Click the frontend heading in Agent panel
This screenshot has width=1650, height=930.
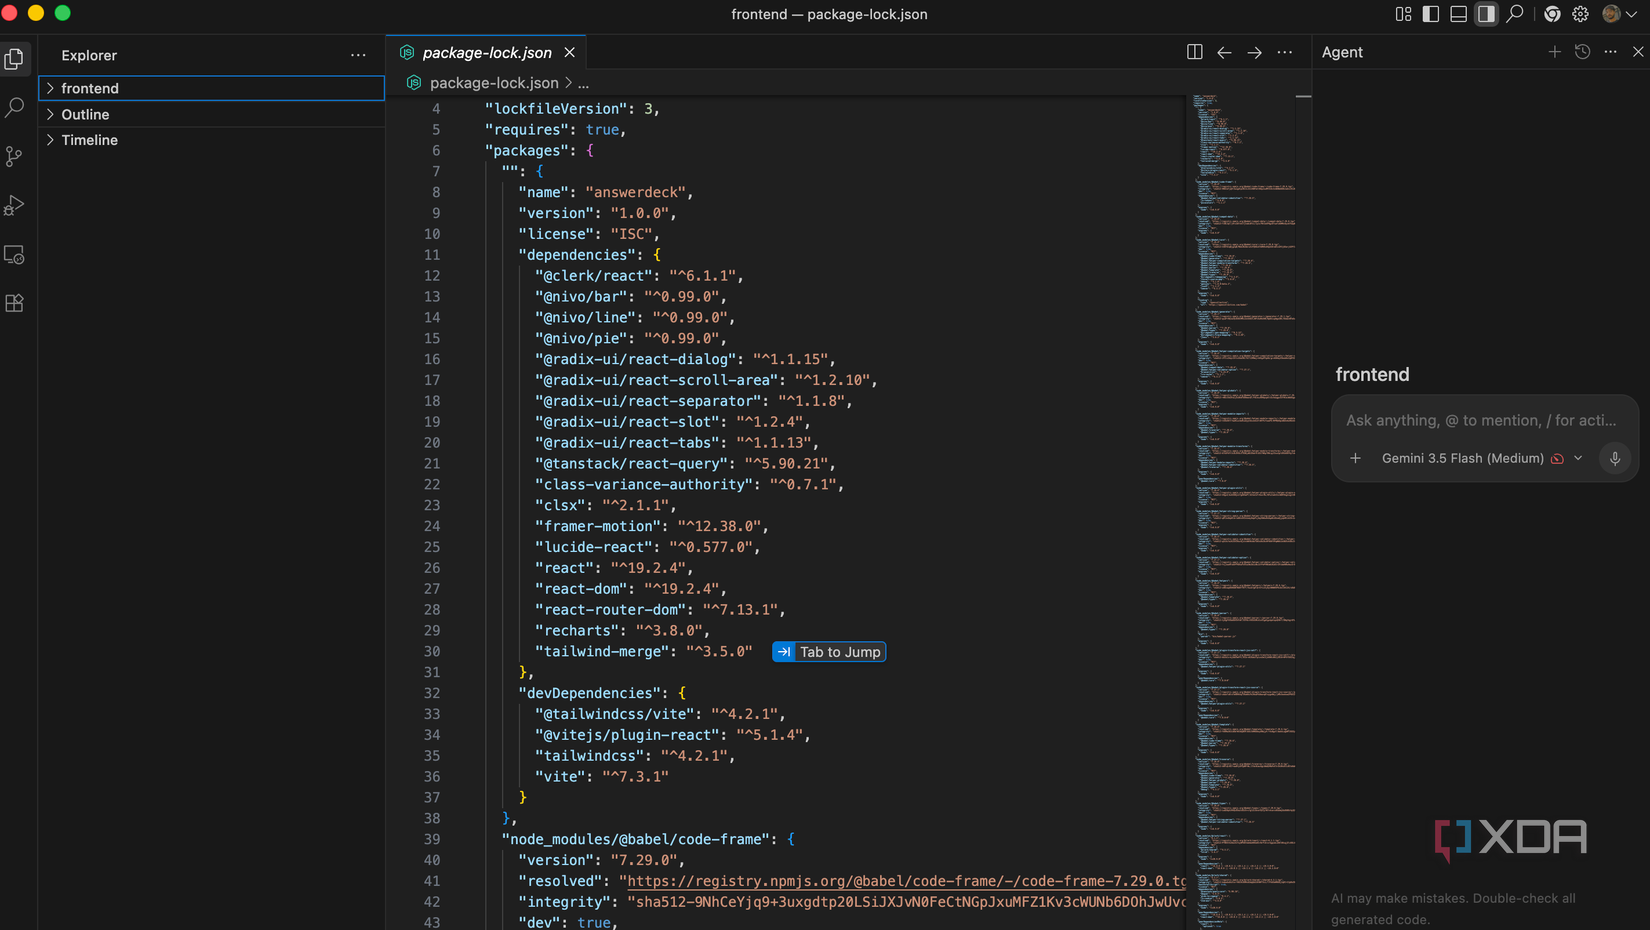point(1372,374)
